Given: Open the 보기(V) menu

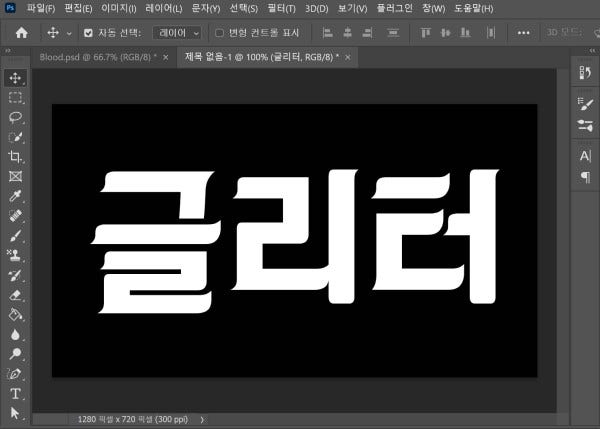Looking at the screenshot, I should coord(352,8).
